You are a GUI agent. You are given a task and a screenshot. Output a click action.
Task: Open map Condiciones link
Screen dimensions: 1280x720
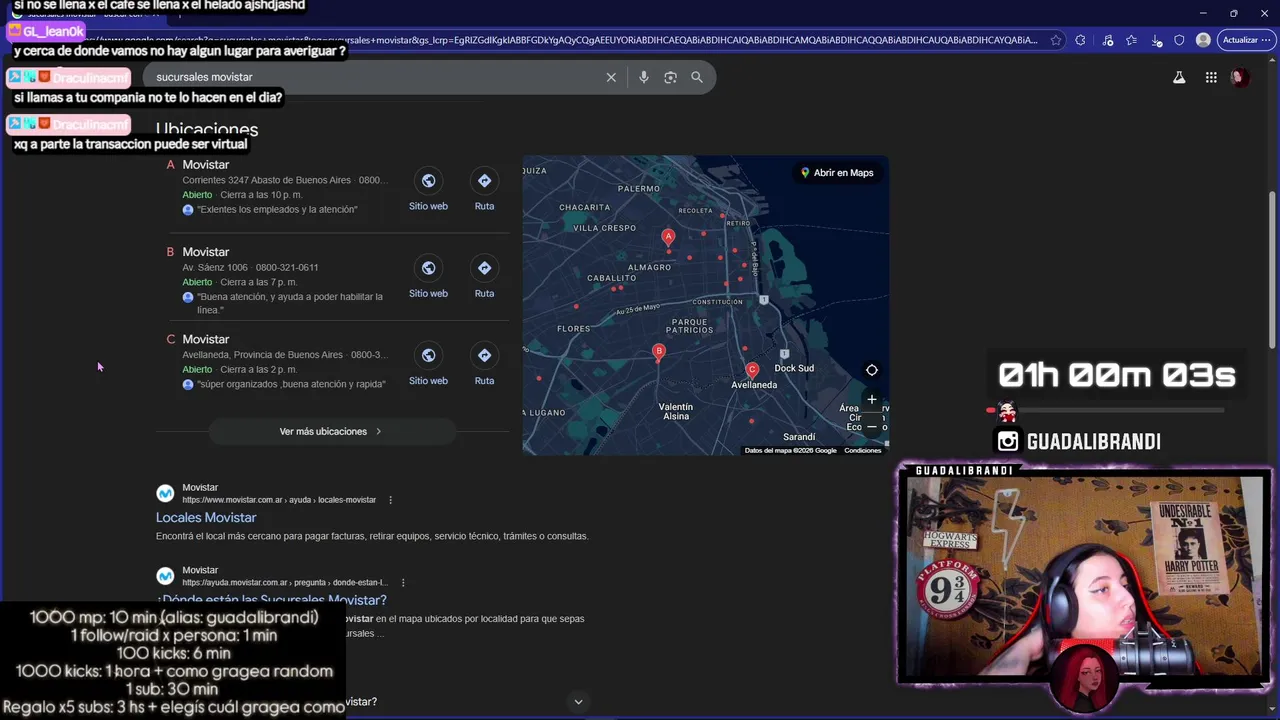pyautogui.click(x=862, y=451)
